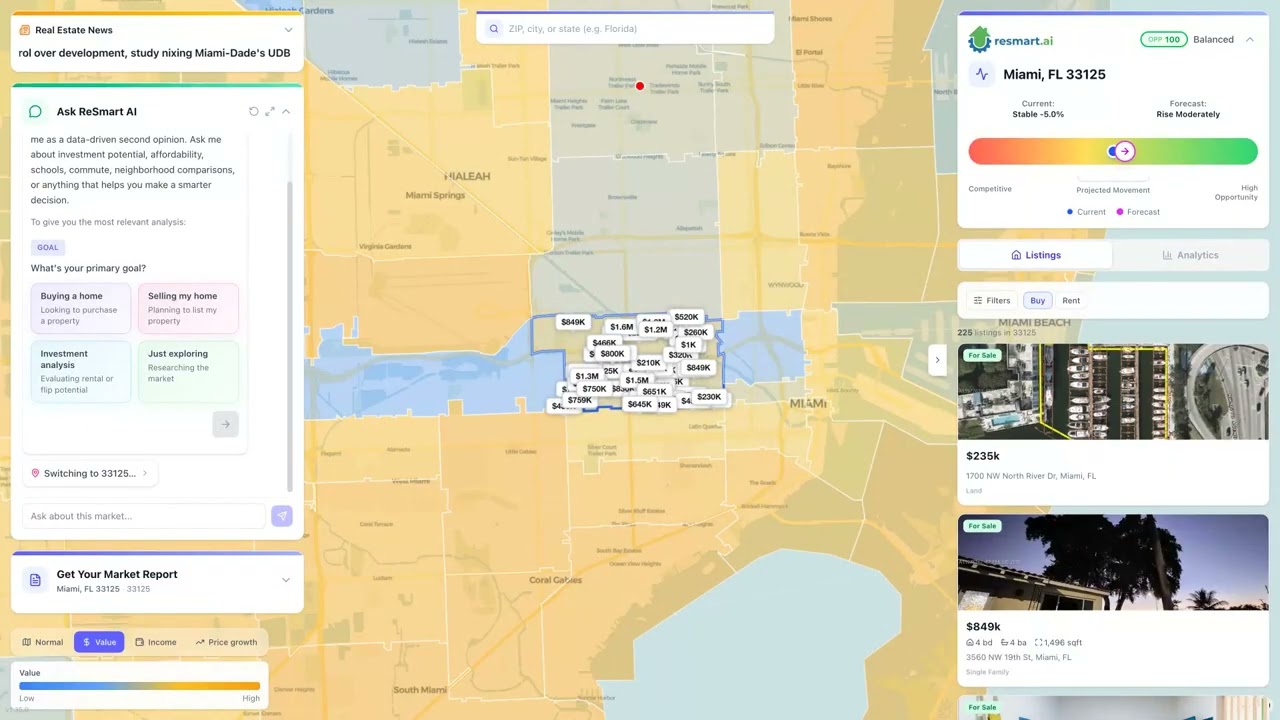
Task: Select the $230K map price marker
Action: click(708, 397)
